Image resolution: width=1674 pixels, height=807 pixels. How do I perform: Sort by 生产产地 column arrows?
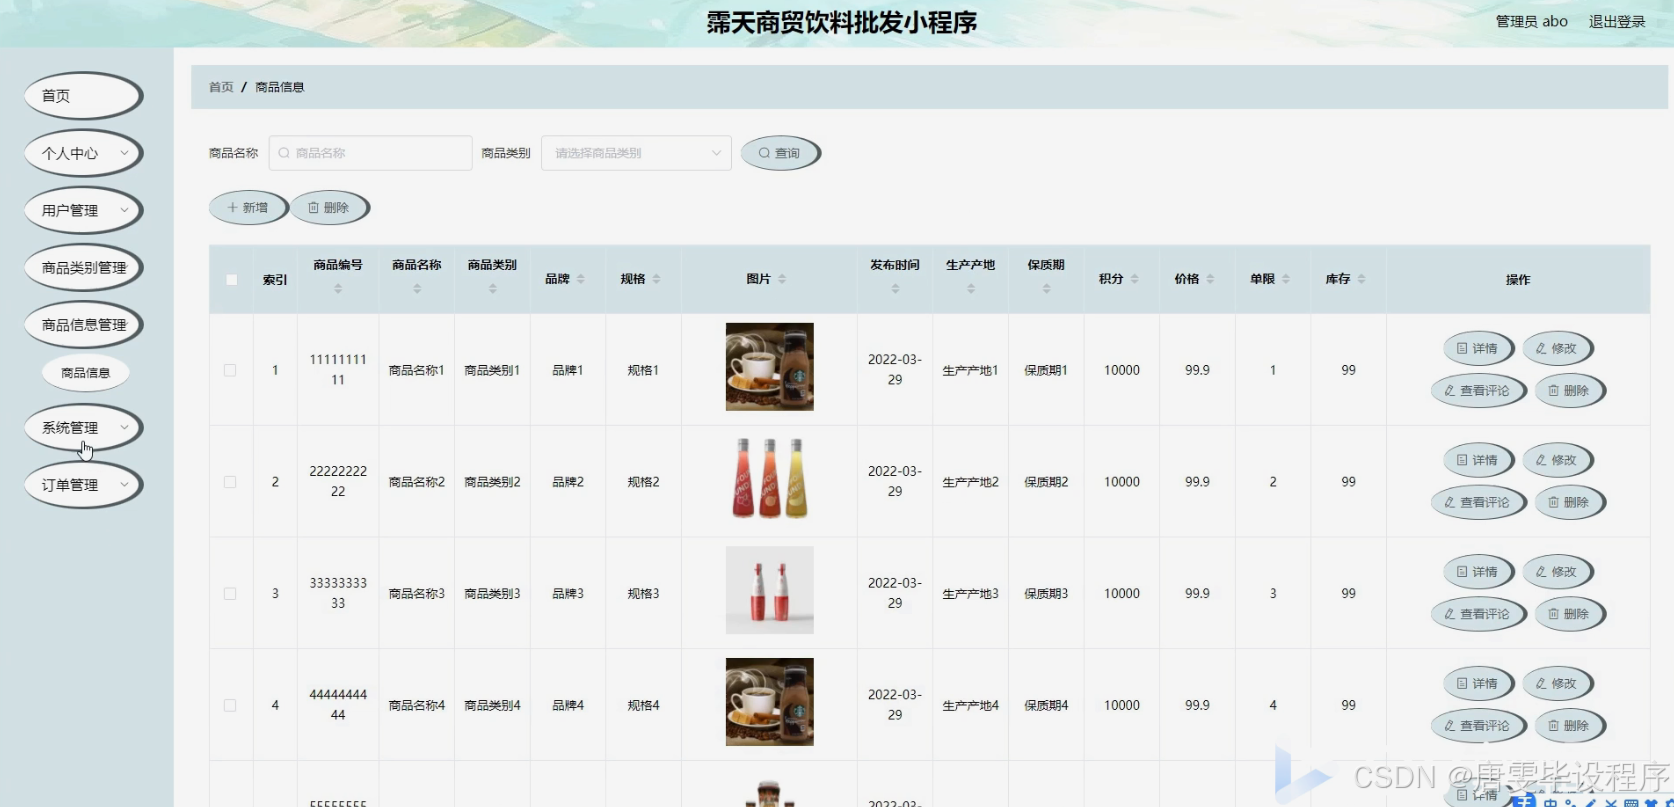pos(971,289)
